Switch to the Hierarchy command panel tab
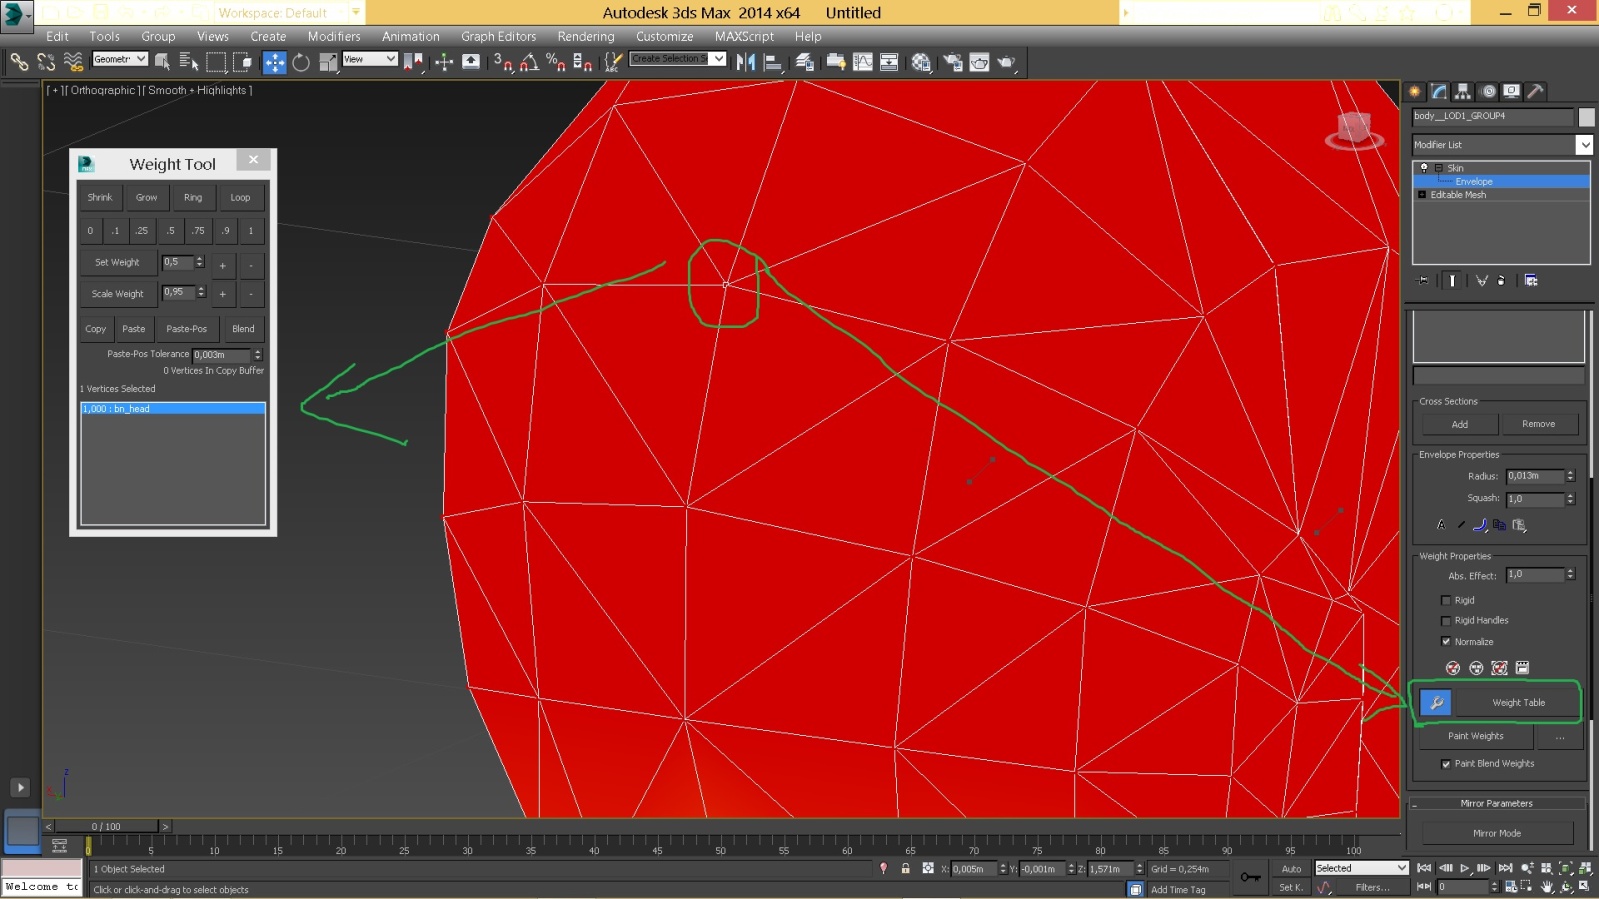This screenshot has width=1599, height=899. [1463, 91]
